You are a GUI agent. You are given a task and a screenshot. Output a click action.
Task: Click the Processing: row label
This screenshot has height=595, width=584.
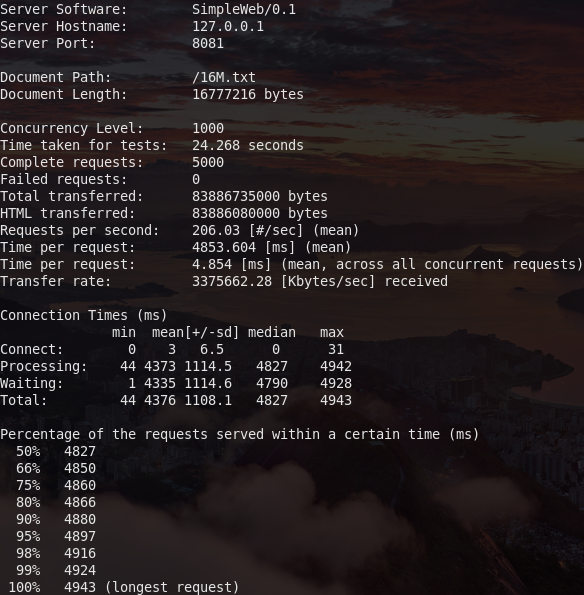point(44,367)
